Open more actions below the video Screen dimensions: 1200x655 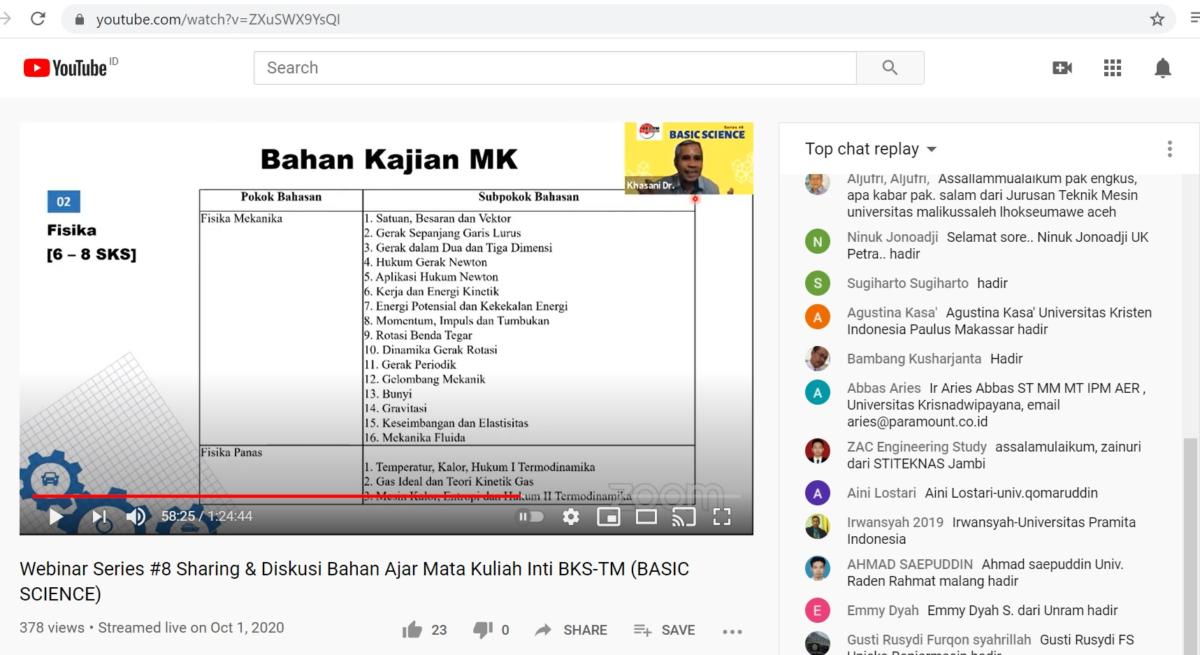[x=732, y=631]
